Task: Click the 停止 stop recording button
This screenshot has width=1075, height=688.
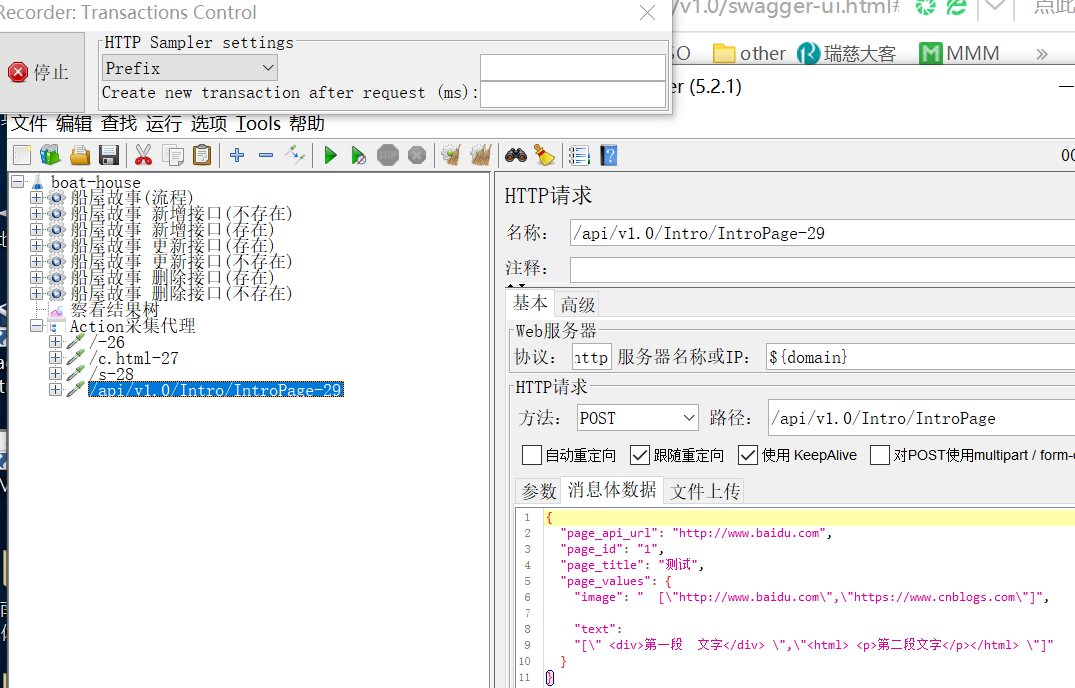Action: [41, 72]
